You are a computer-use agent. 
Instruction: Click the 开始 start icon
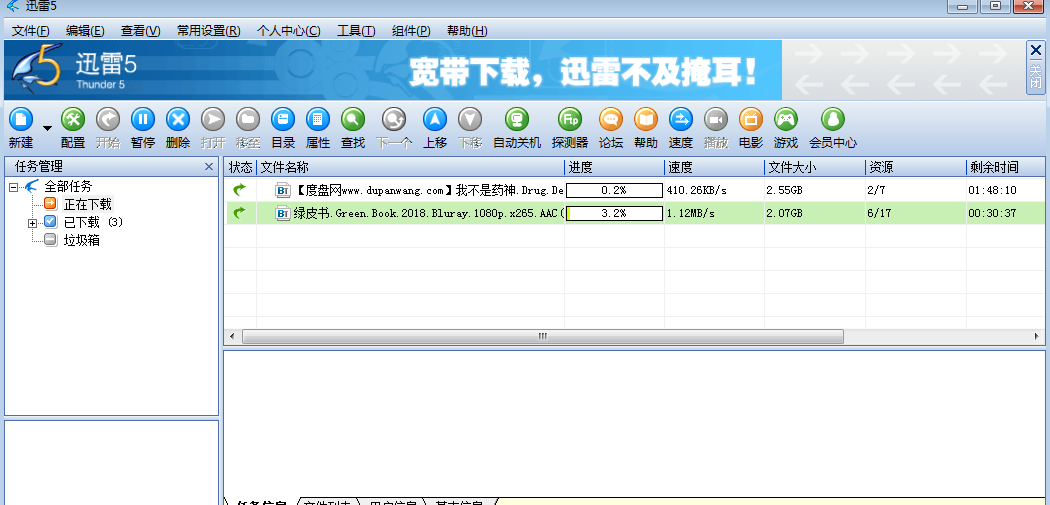(x=108, y=121)
